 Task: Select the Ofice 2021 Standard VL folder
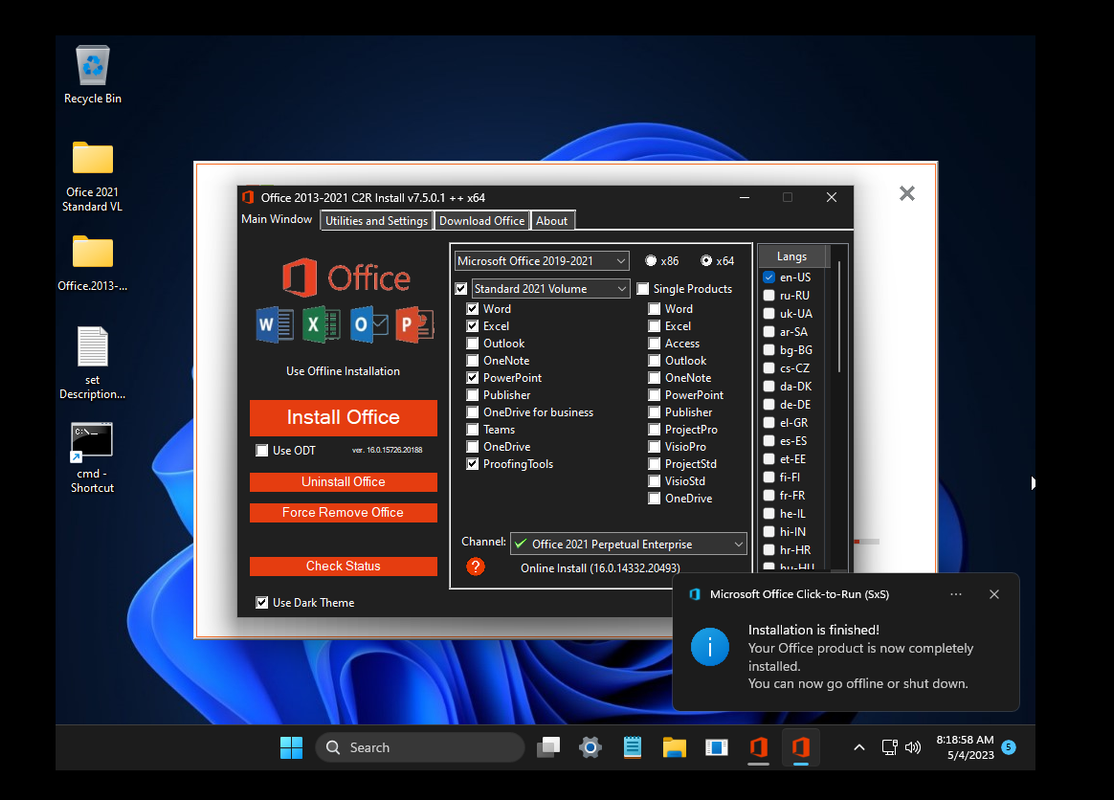coord(92,176)
